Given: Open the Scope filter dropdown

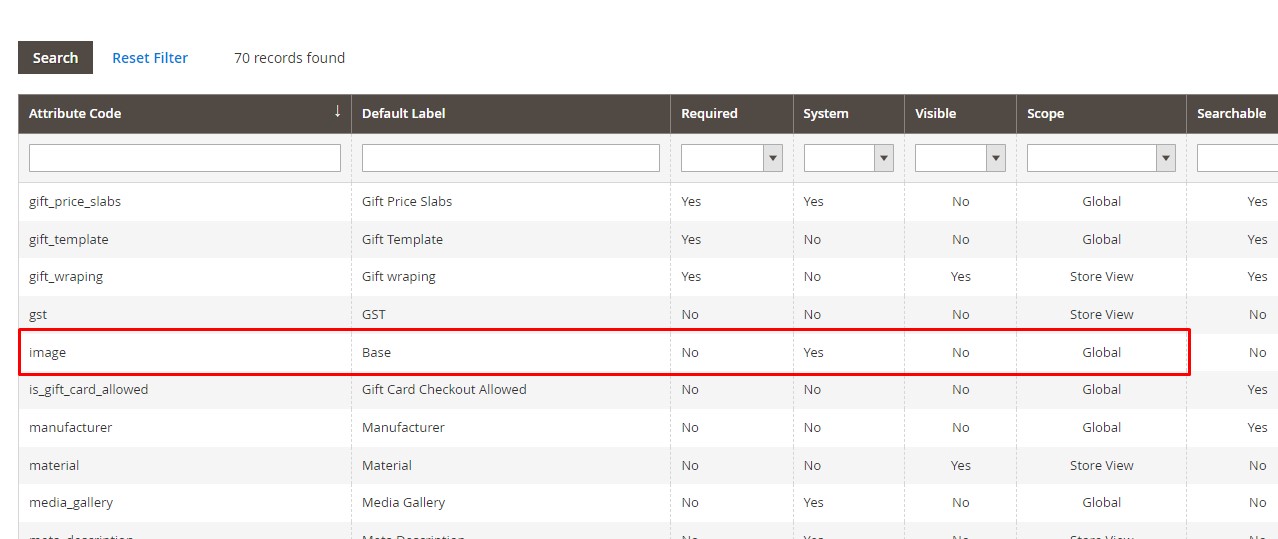Looking at the screenshot, I should coord(1101,158).
